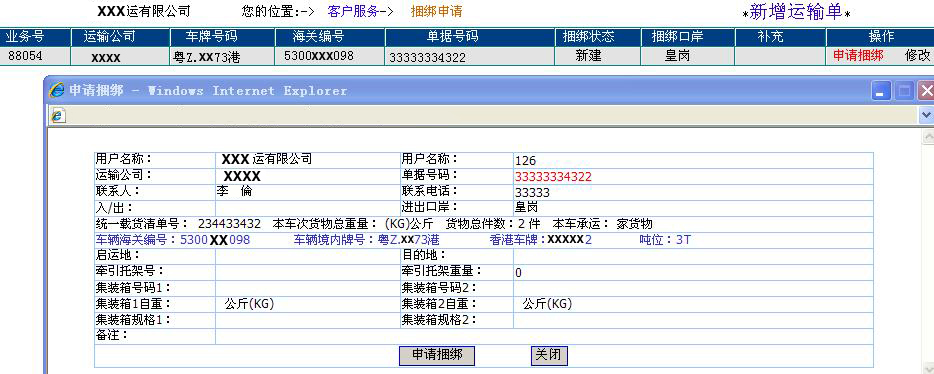Click the 申请捆绑 submit button in the form
The height and width of the screenshot is (374, 934).
pyautogui.click(x=437, y=356)
